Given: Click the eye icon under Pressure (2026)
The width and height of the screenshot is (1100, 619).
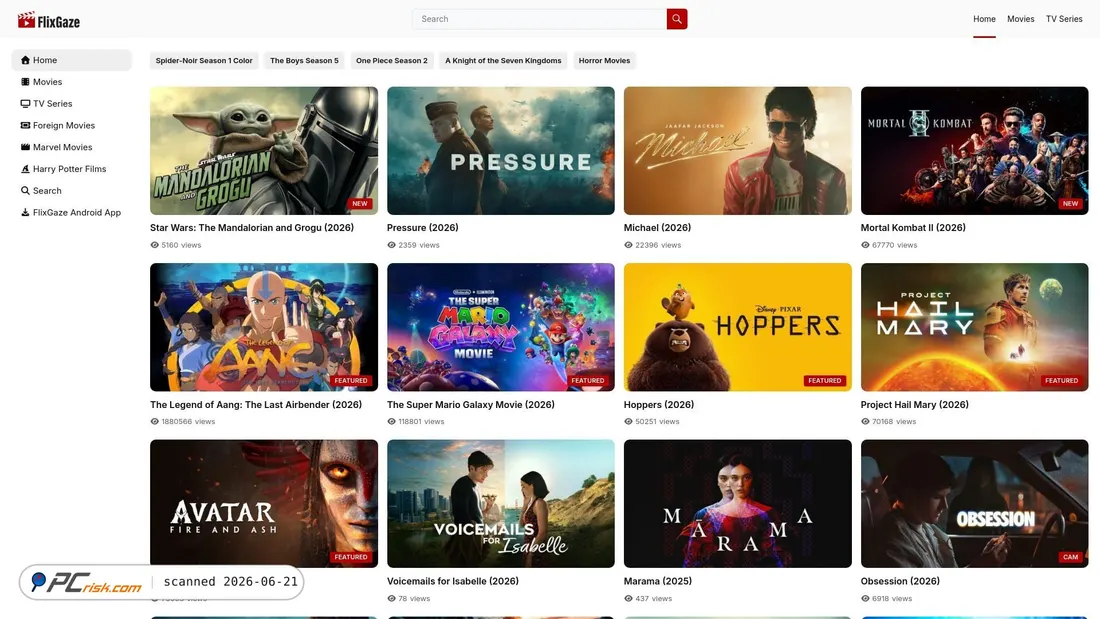Looking at the screenshot, I should [x=391, y=245].
